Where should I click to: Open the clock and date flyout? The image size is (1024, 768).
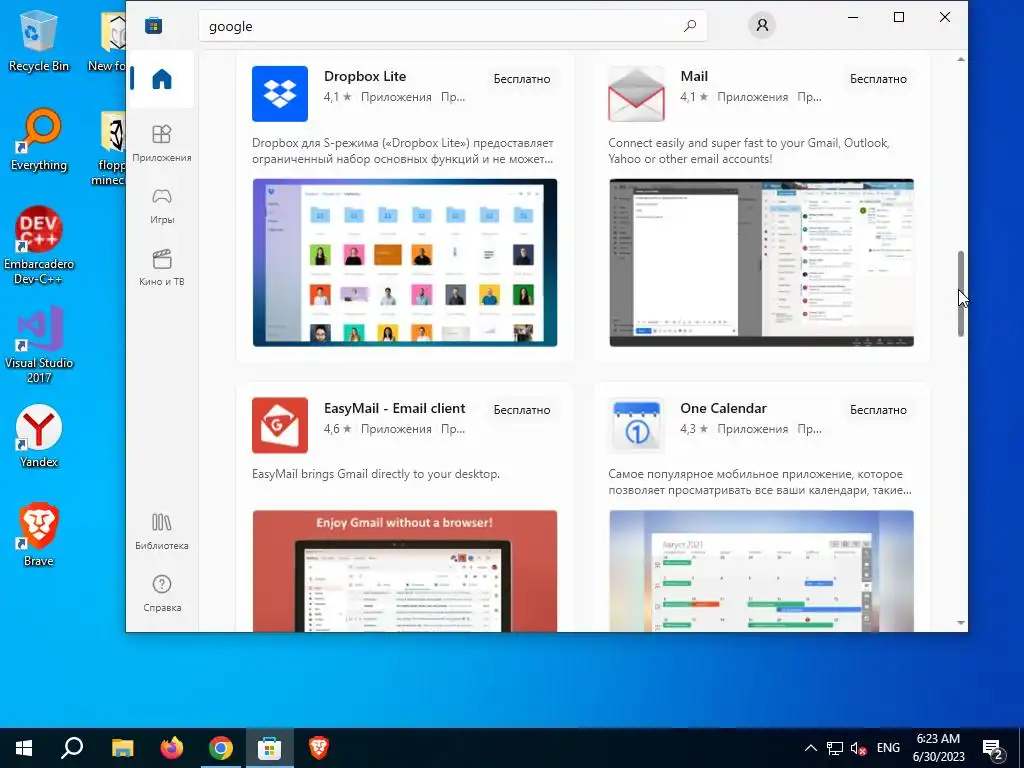point(938,748)
